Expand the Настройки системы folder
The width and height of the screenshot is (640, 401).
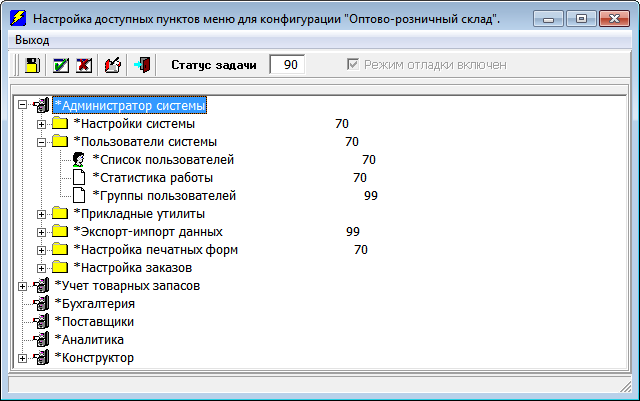[41, 124]
